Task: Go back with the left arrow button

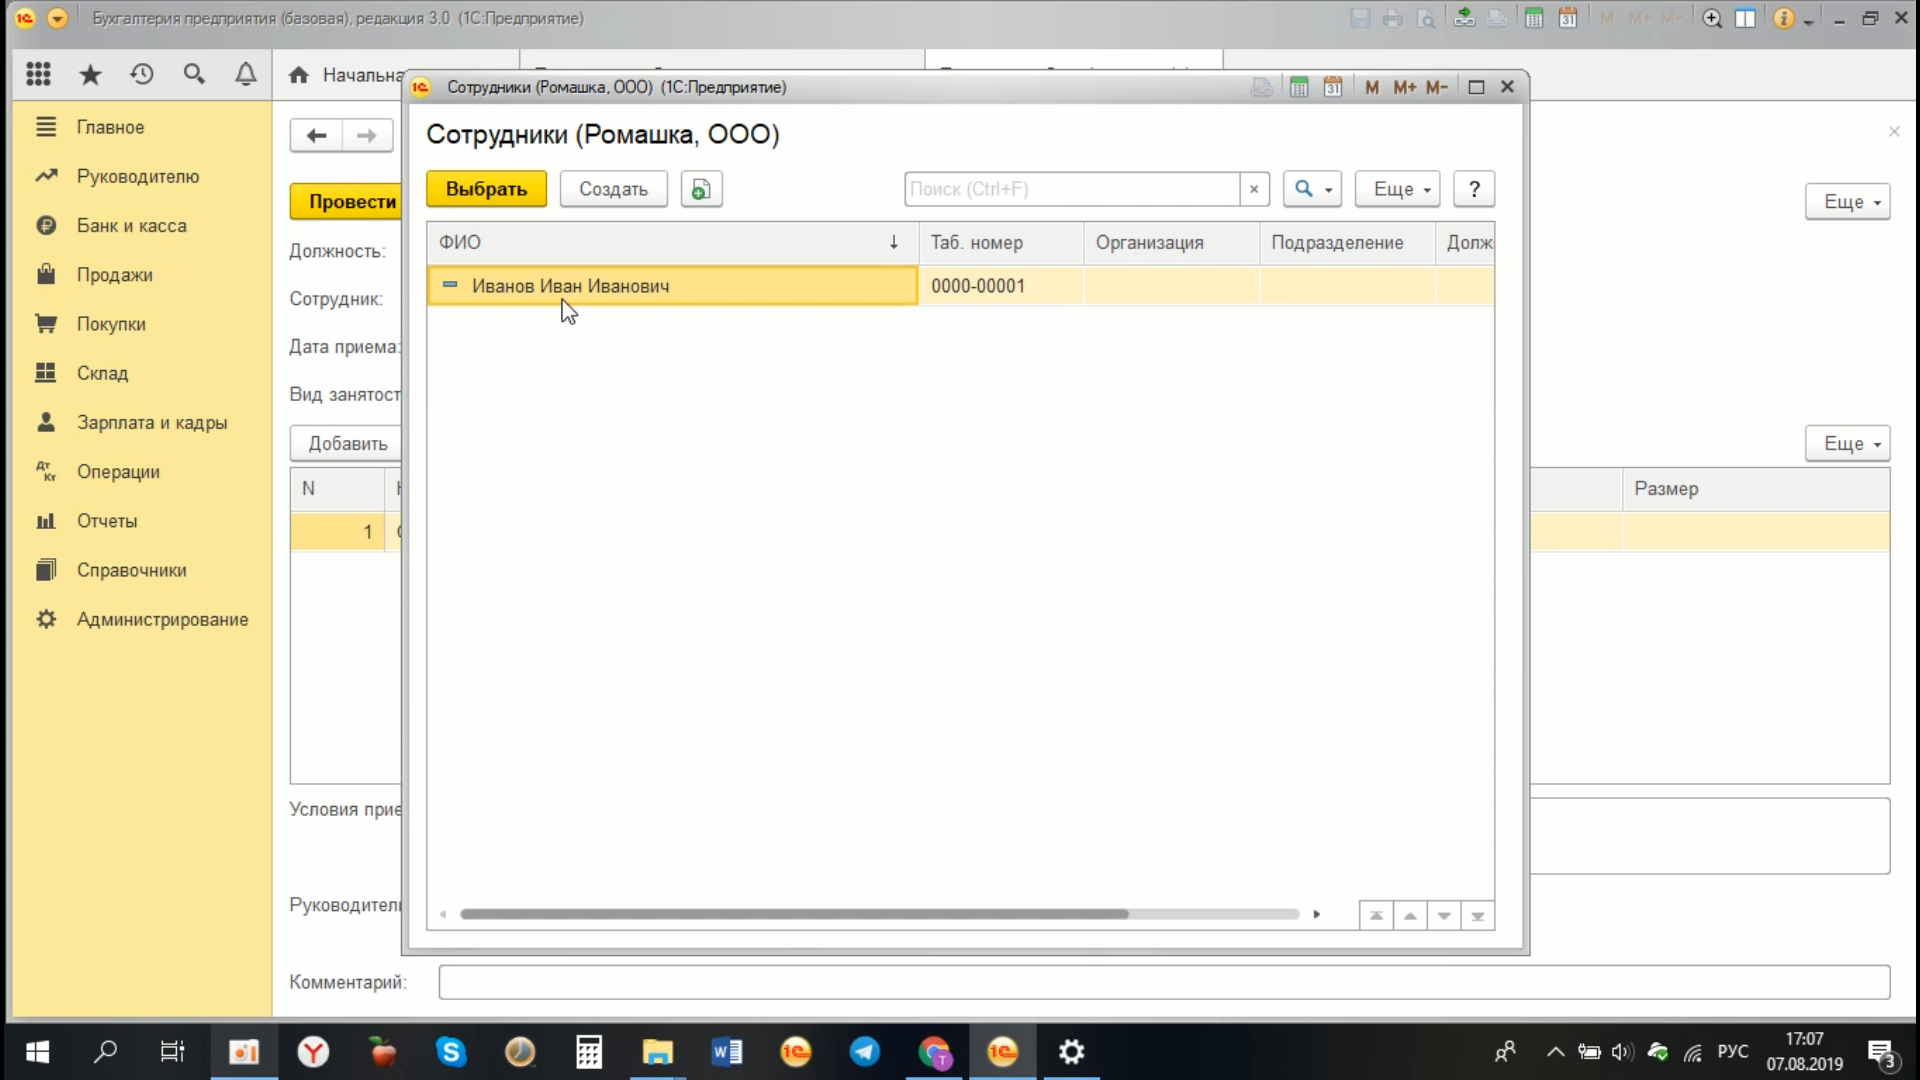Action: [316, 135]
